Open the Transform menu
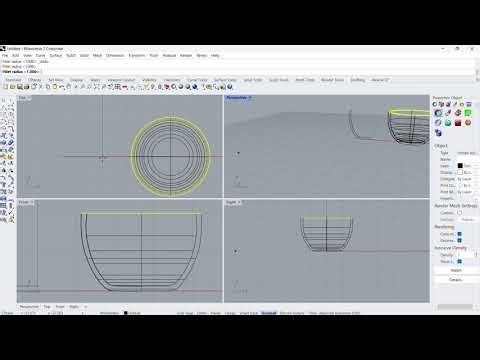Screen dimensions: 480x360 (x=137, y=55)
